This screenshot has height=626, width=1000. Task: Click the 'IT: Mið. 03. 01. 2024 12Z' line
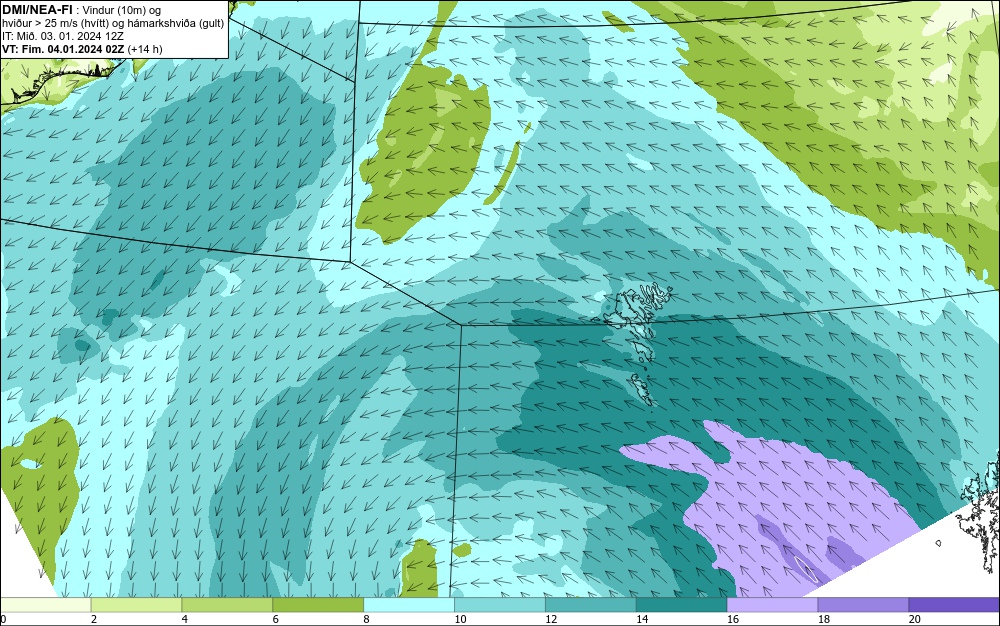point(63,36)
